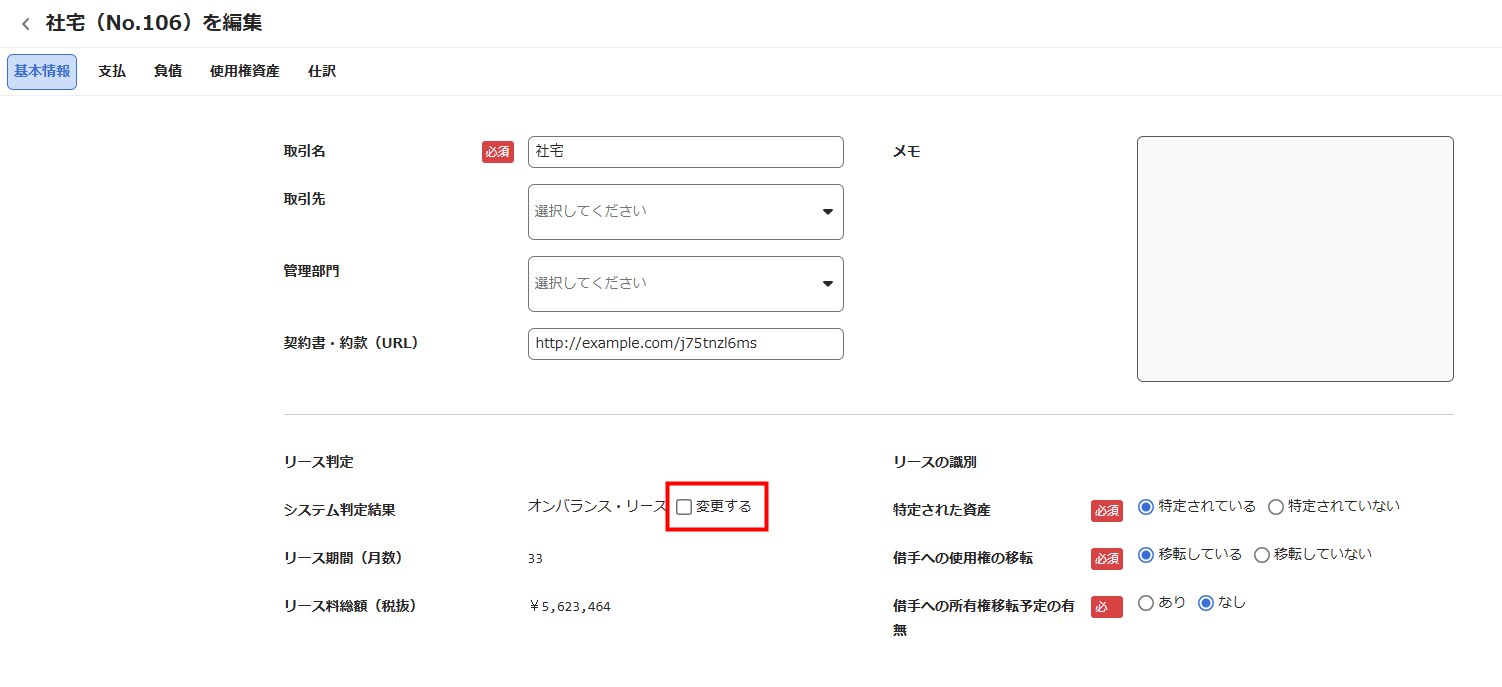Choose 特定されていない radio option
Screen dimensions: 1502x687
(1275, 507)
